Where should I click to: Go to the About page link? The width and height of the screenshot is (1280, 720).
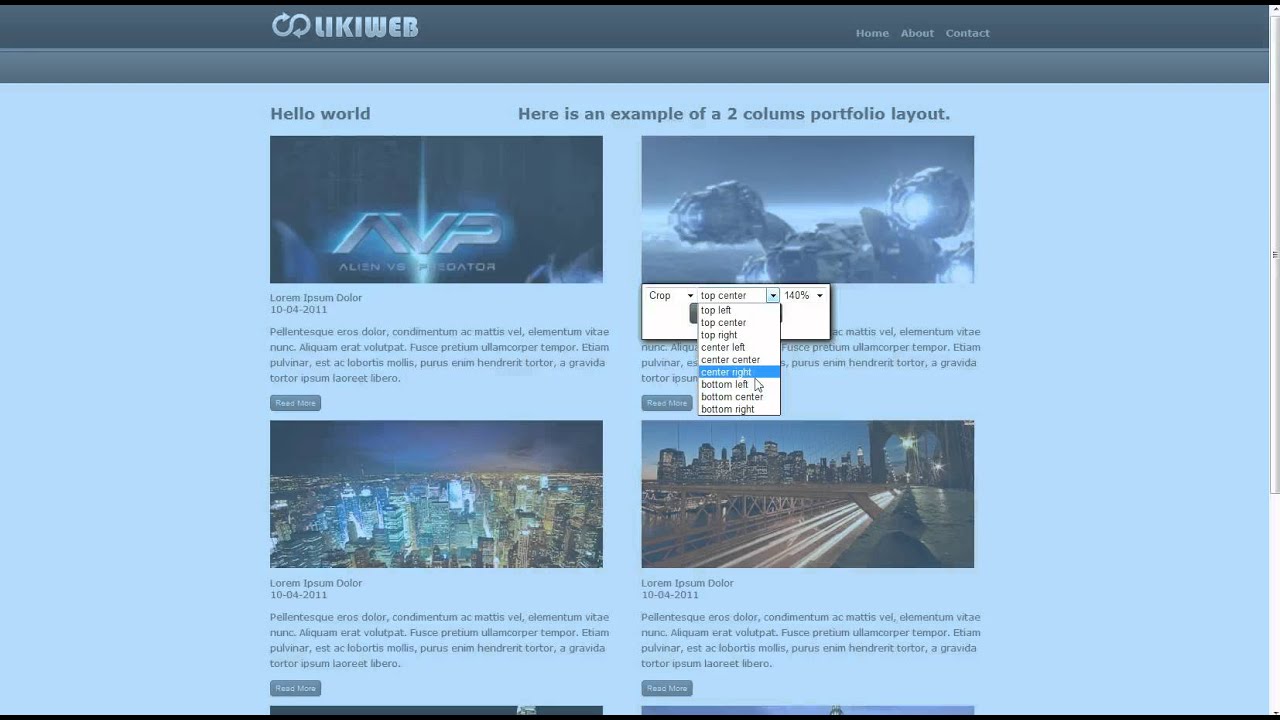click(917, 33)
